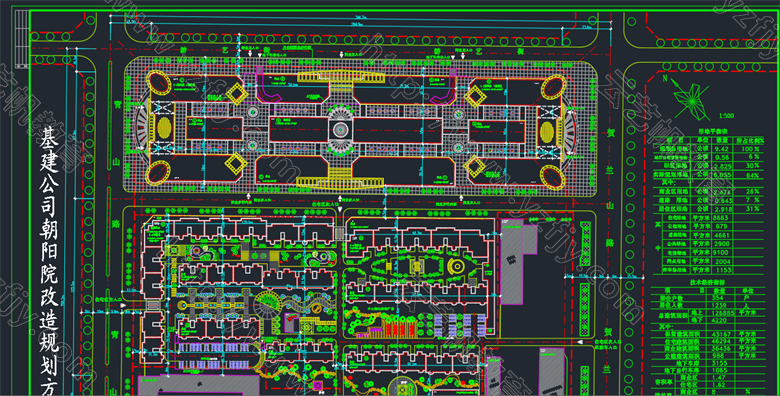Select the hatched gray building at right
The image size is (780, 396).
[512, 261]
